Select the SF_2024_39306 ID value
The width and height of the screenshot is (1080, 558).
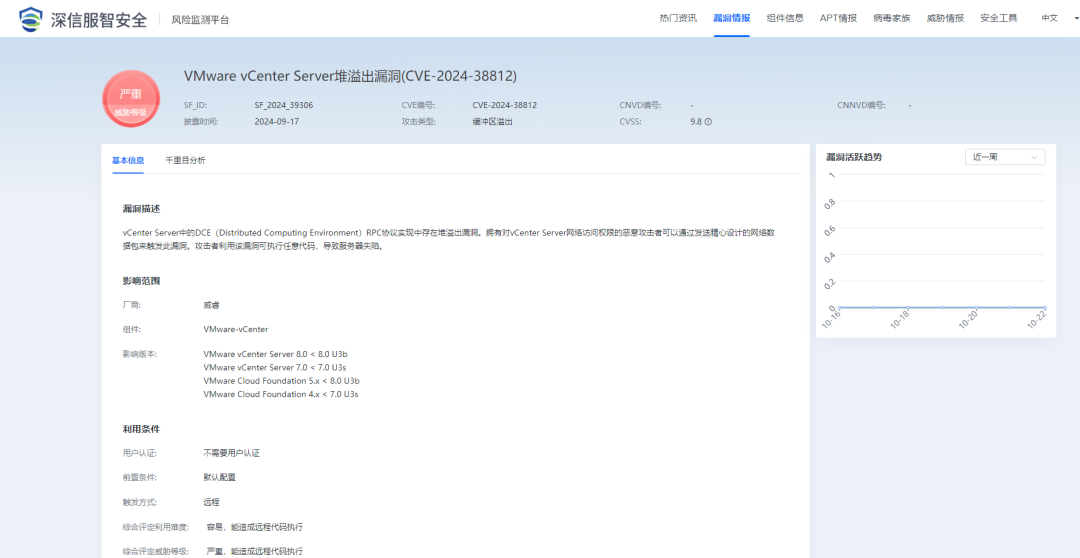[284, 105]
